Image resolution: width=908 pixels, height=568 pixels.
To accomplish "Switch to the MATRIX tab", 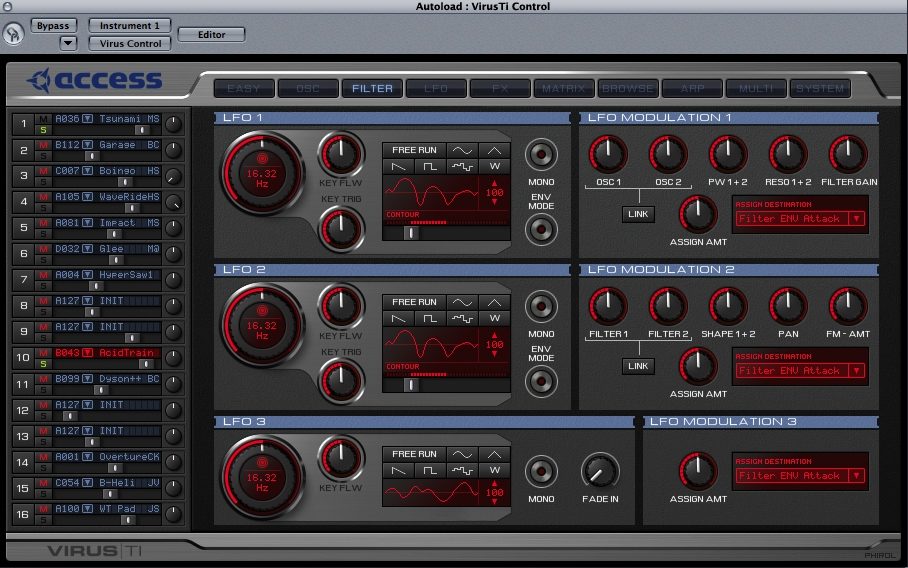I will pos(564,89).
